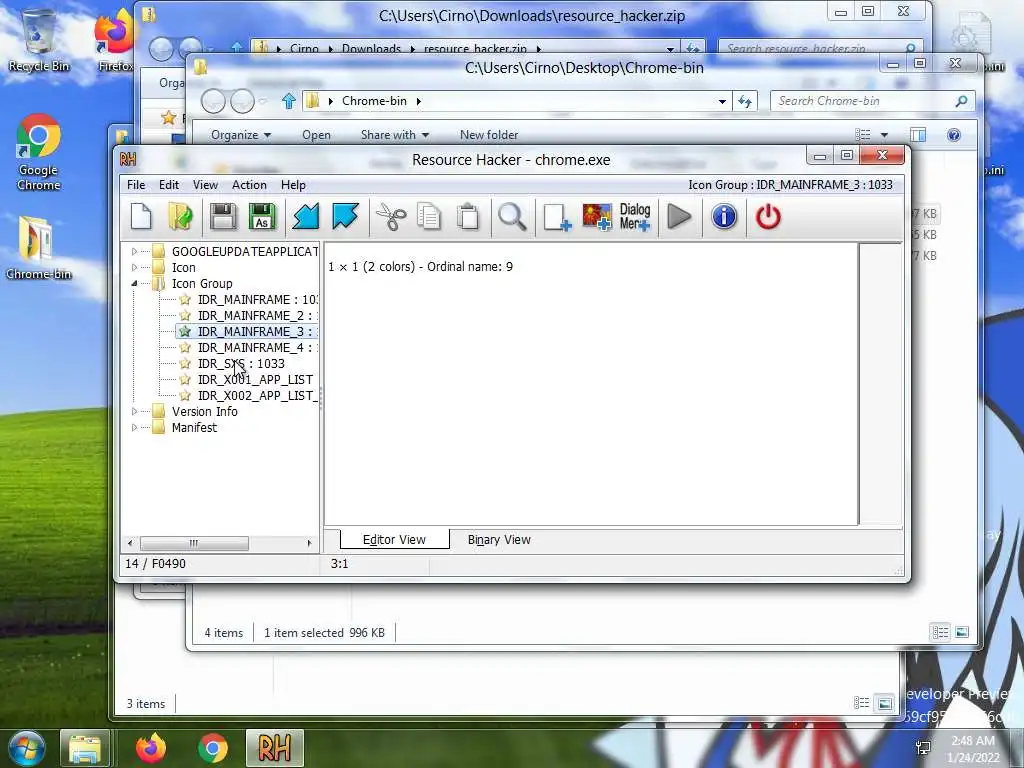Expand the Version Info node
The width and height of the screenshot is (1024, 768).
tap(135, 411)
